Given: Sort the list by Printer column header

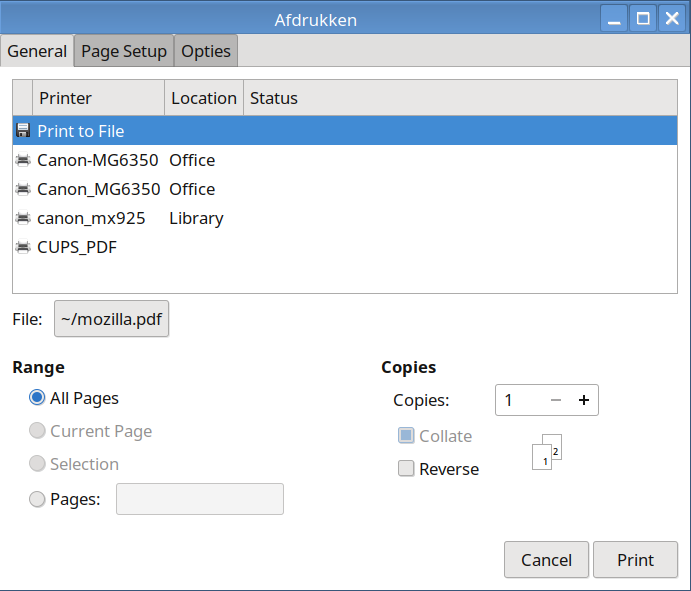Looking at the screenshot, I should pos(98,98).
